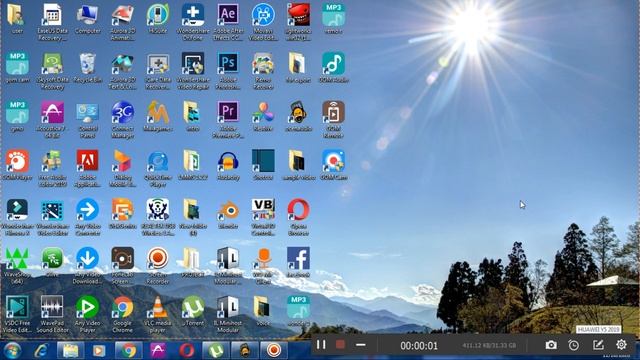This screenshot has height=360, width=640.
Task: Select the Movavi Video Editor icon
Action: click(263, 22)
